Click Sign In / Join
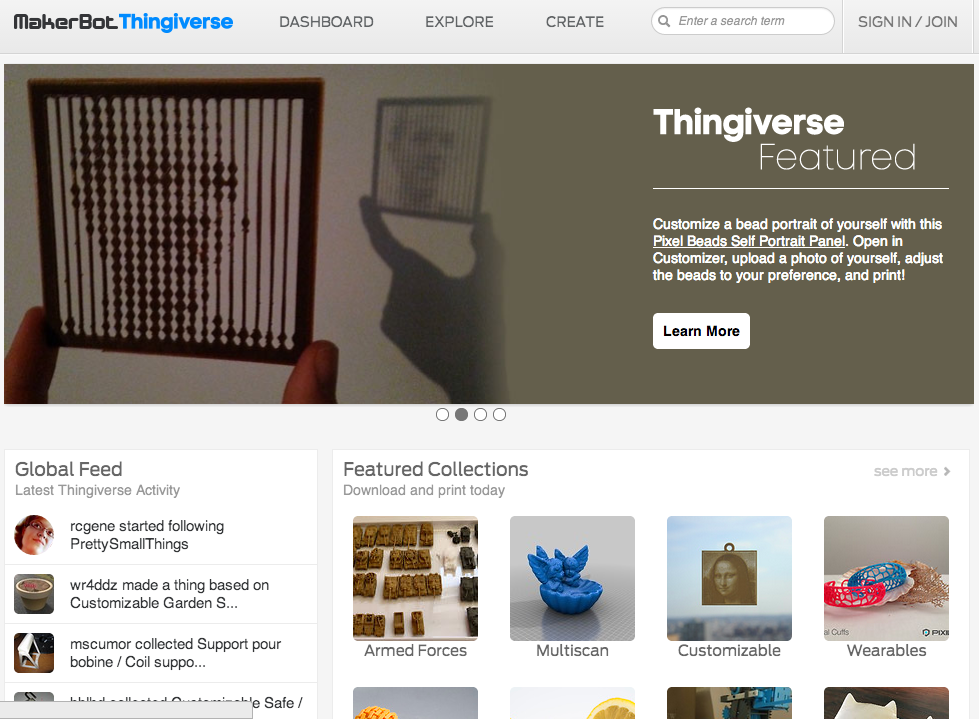The width and height of the screenshot is (979, 719). 907,22
